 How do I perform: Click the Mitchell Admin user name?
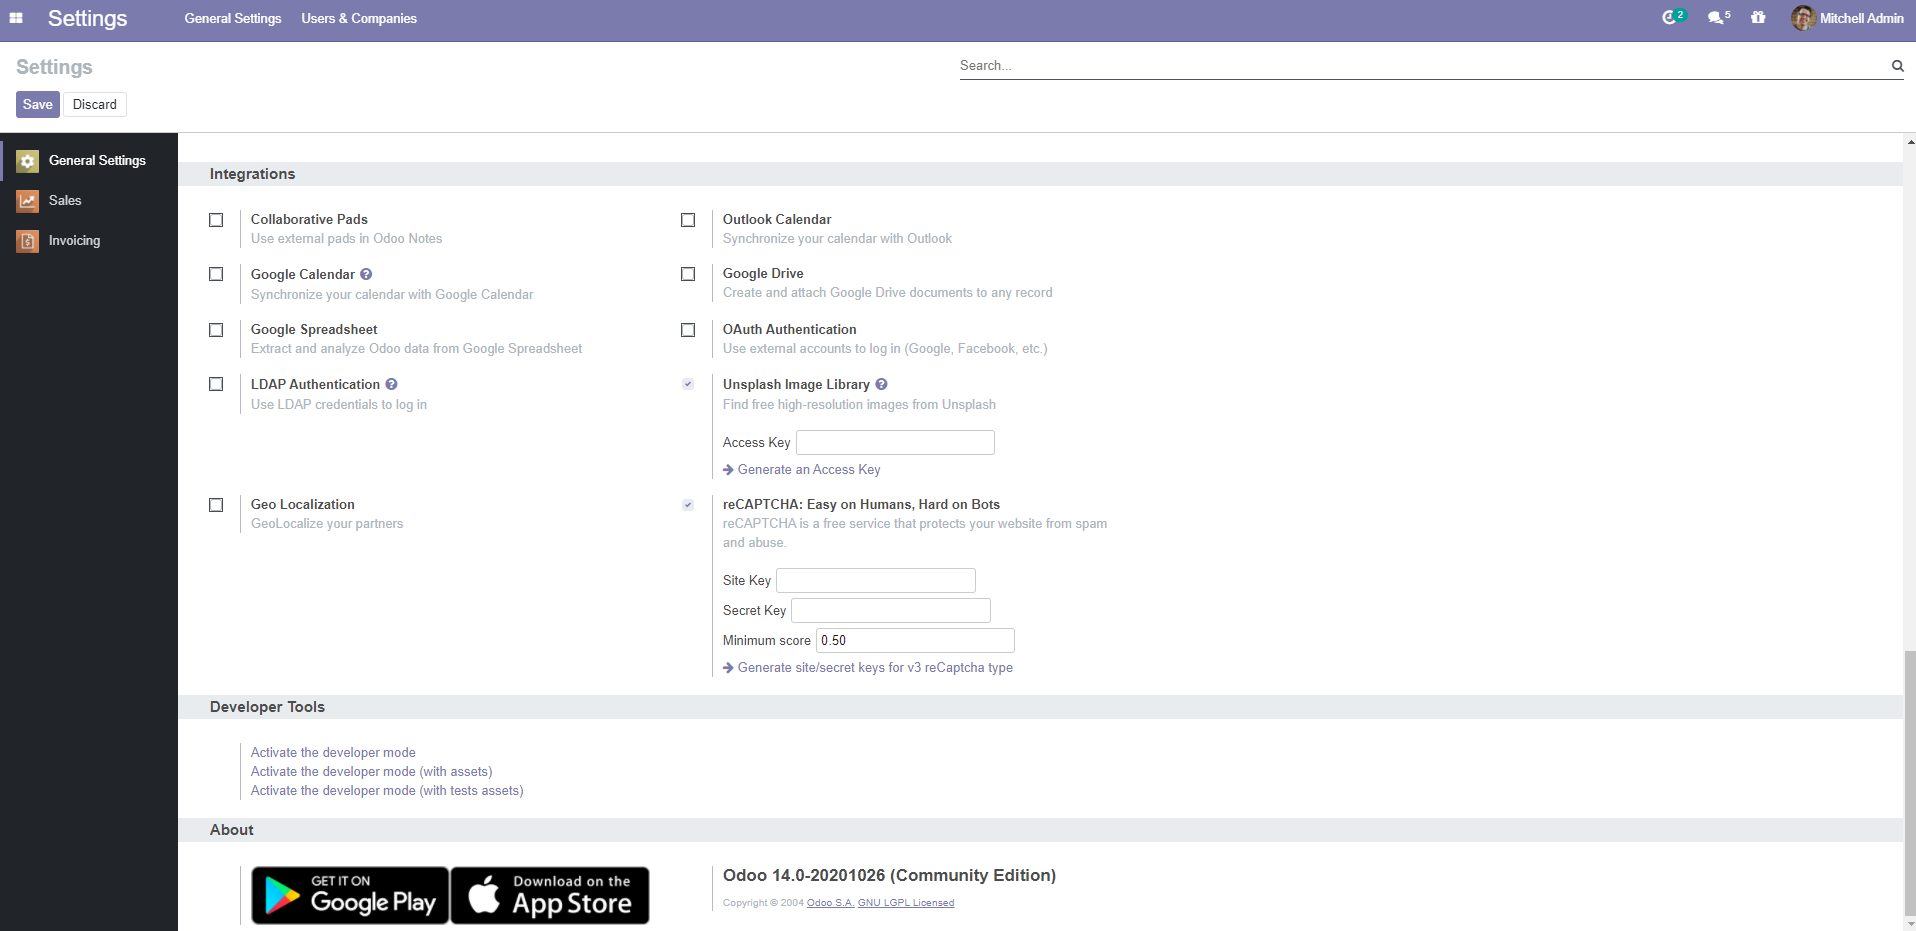[x=1861, y=18]
